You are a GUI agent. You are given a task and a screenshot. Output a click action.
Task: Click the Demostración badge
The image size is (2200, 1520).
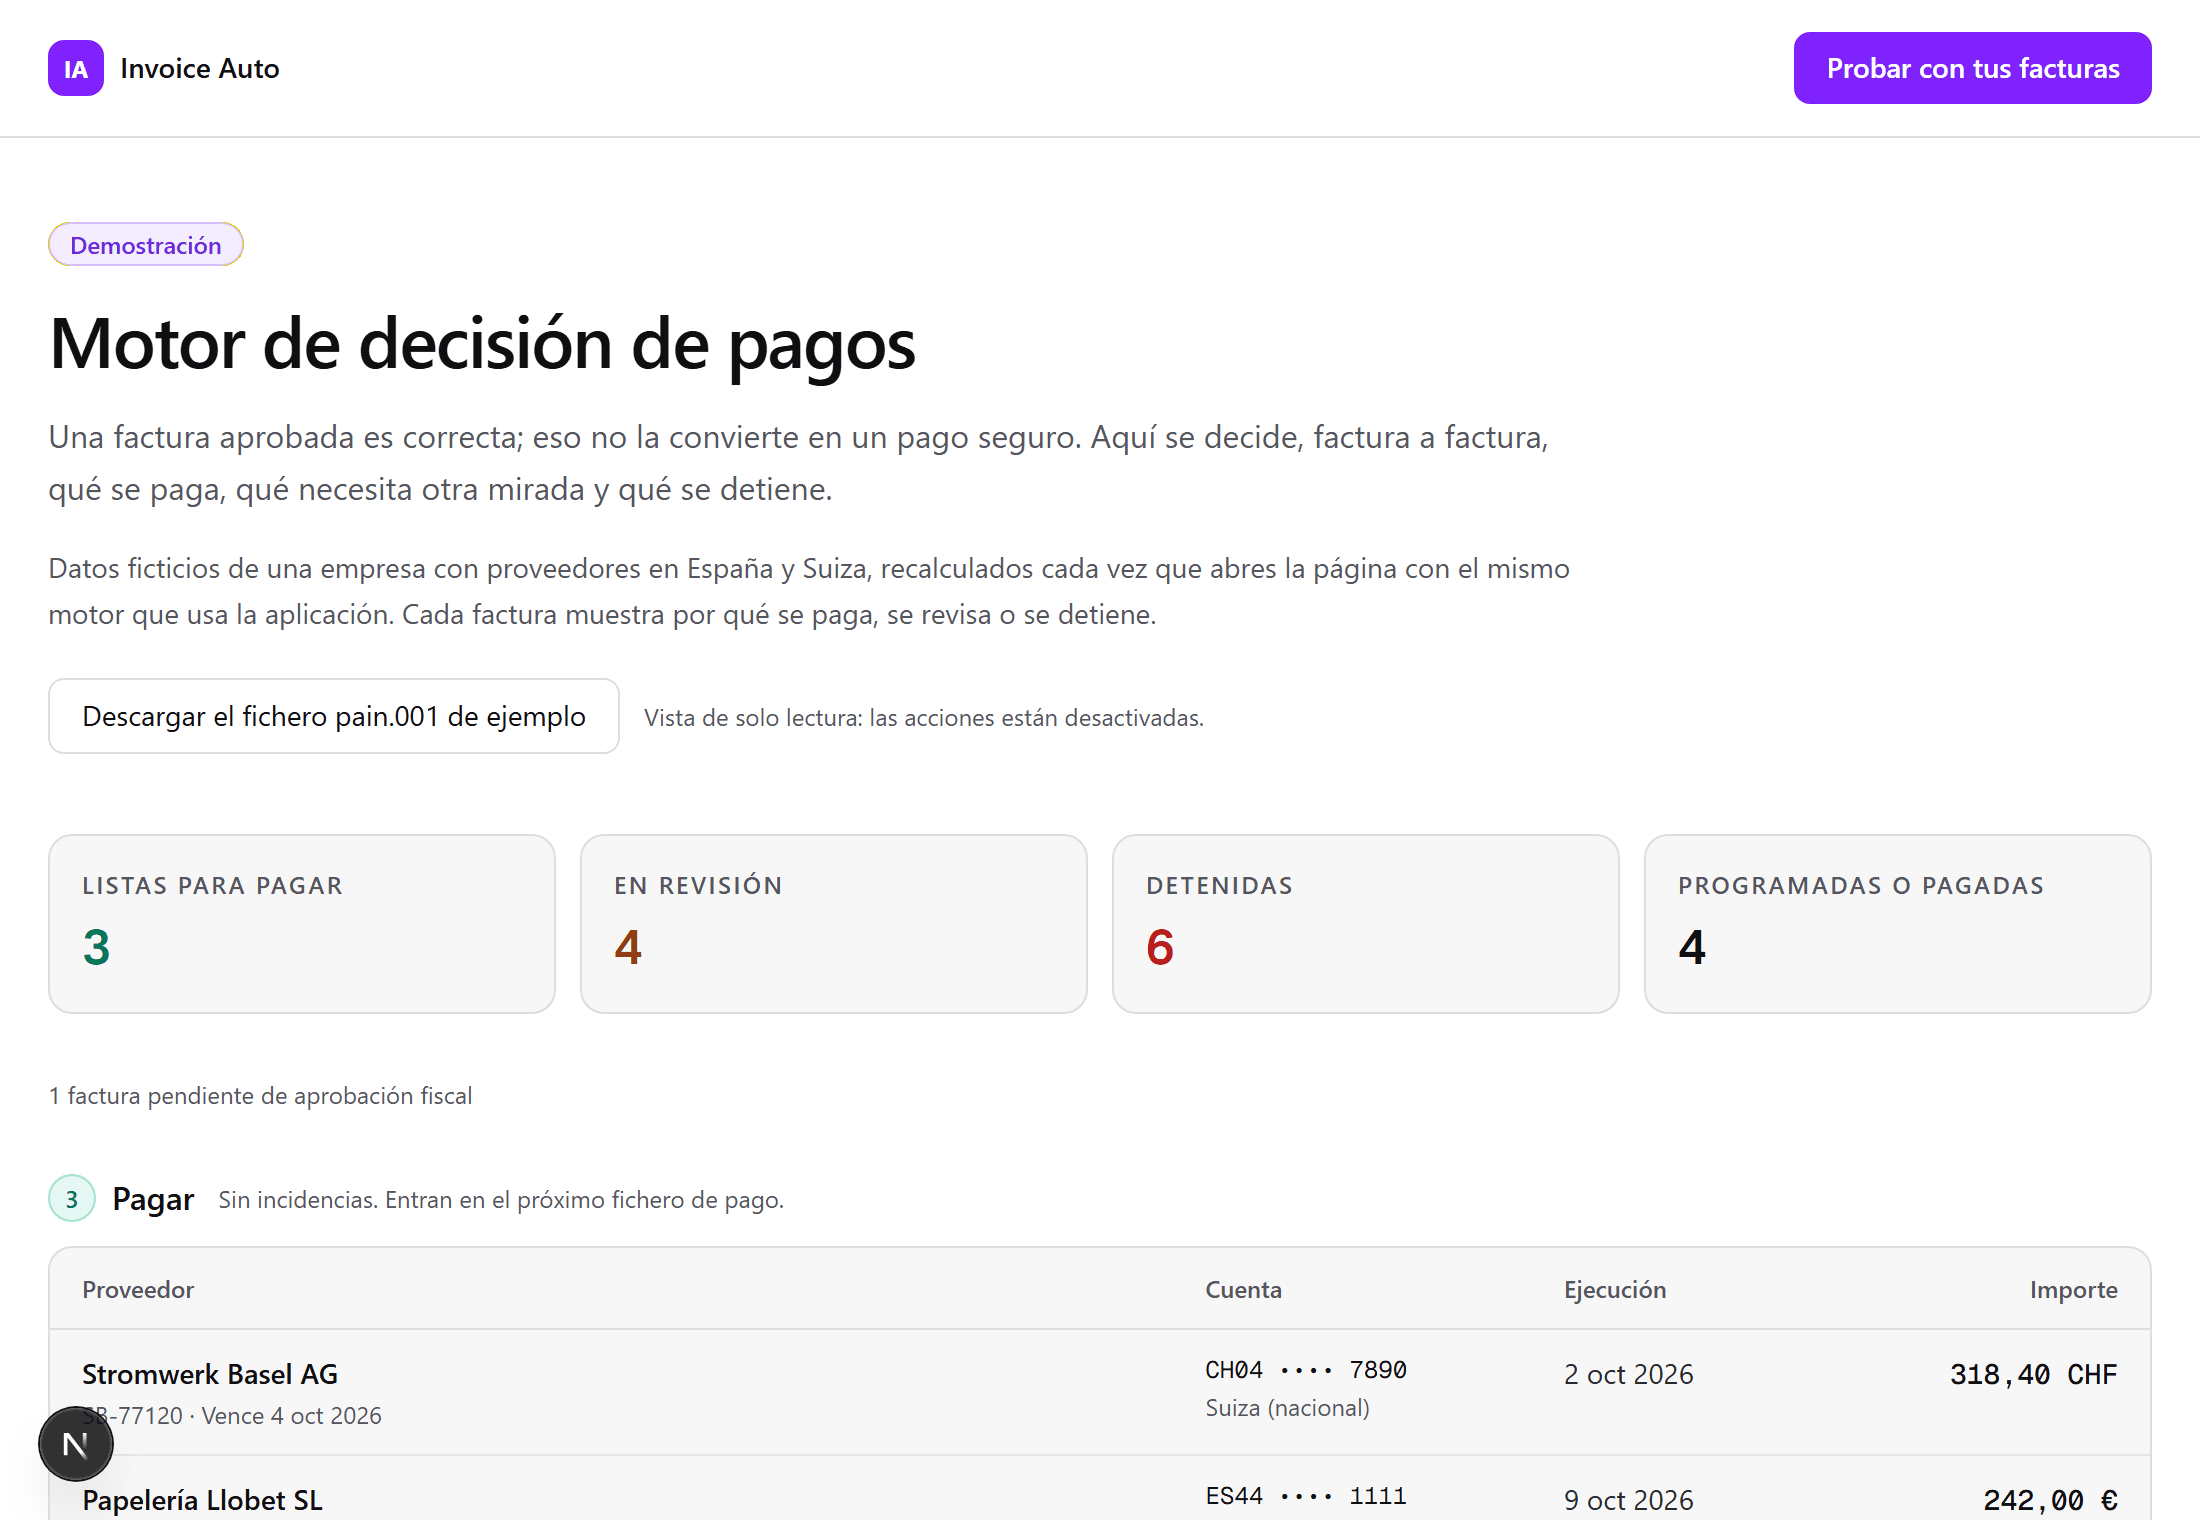pos(146,245)
